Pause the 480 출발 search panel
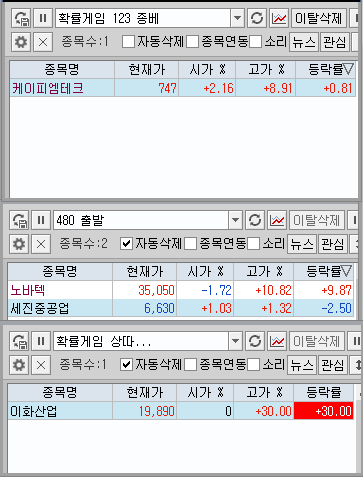 click(41, 220)
